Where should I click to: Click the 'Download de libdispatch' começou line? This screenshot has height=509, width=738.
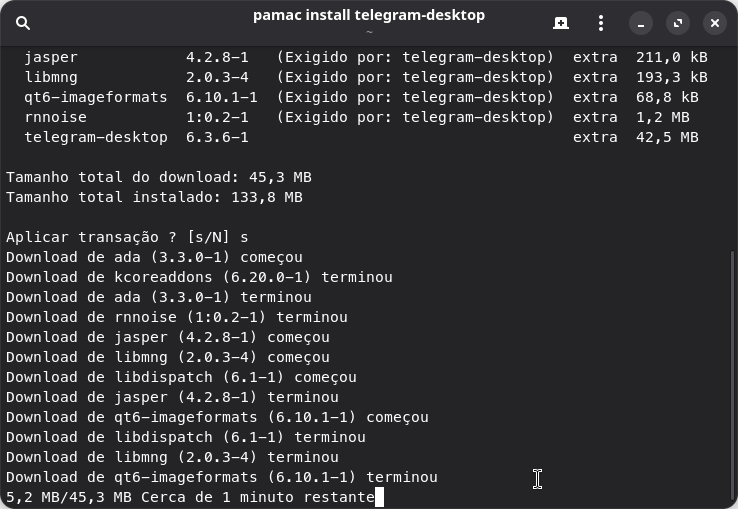click(x=181, y=377)
